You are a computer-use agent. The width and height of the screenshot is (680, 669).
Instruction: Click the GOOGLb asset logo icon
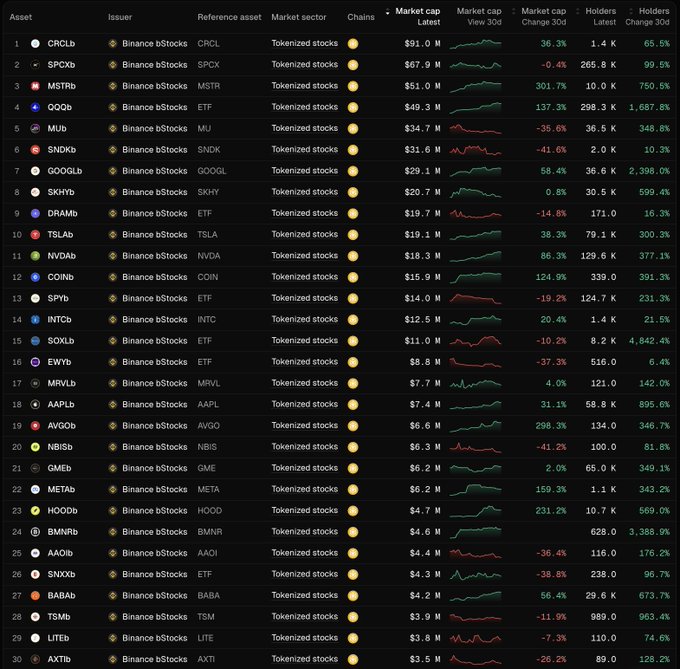click(x=36, y=171)
